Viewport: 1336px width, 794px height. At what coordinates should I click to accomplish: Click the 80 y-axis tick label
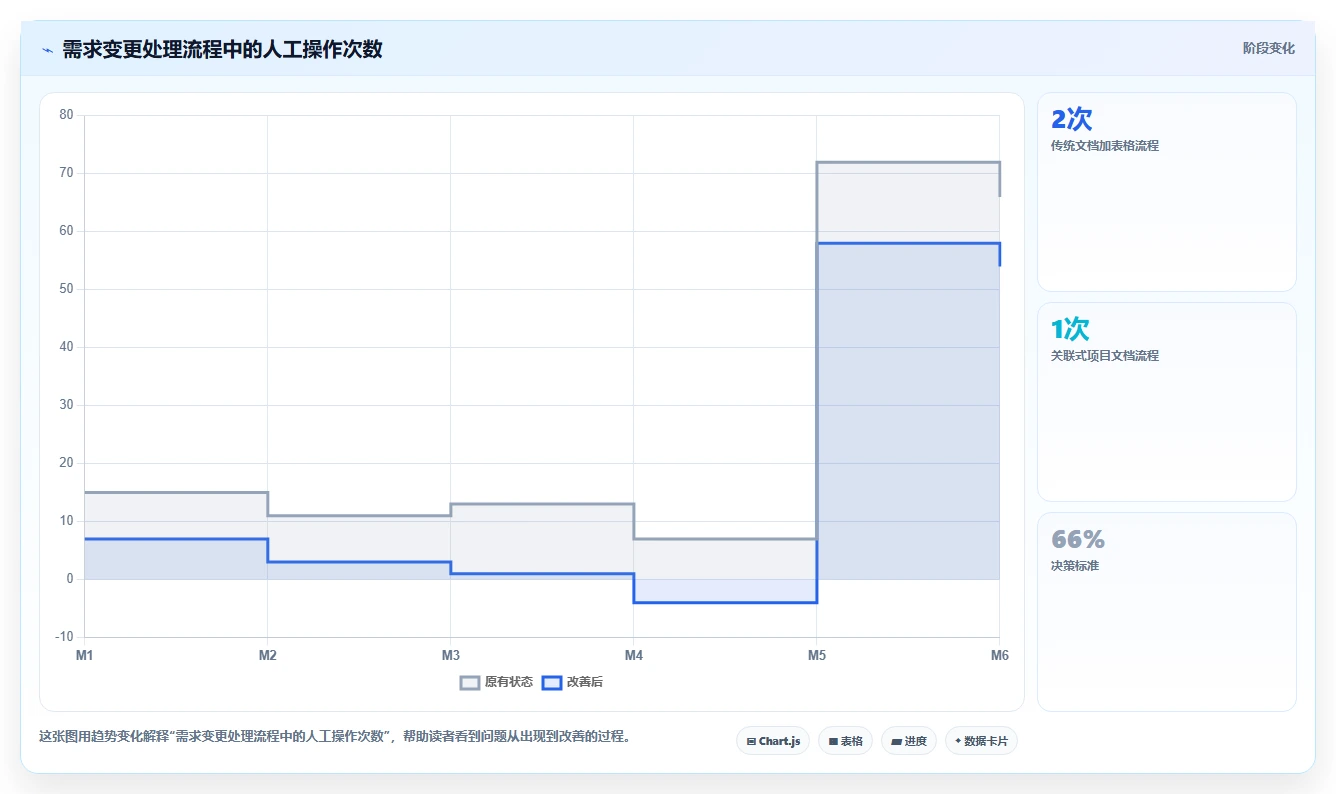67,115
